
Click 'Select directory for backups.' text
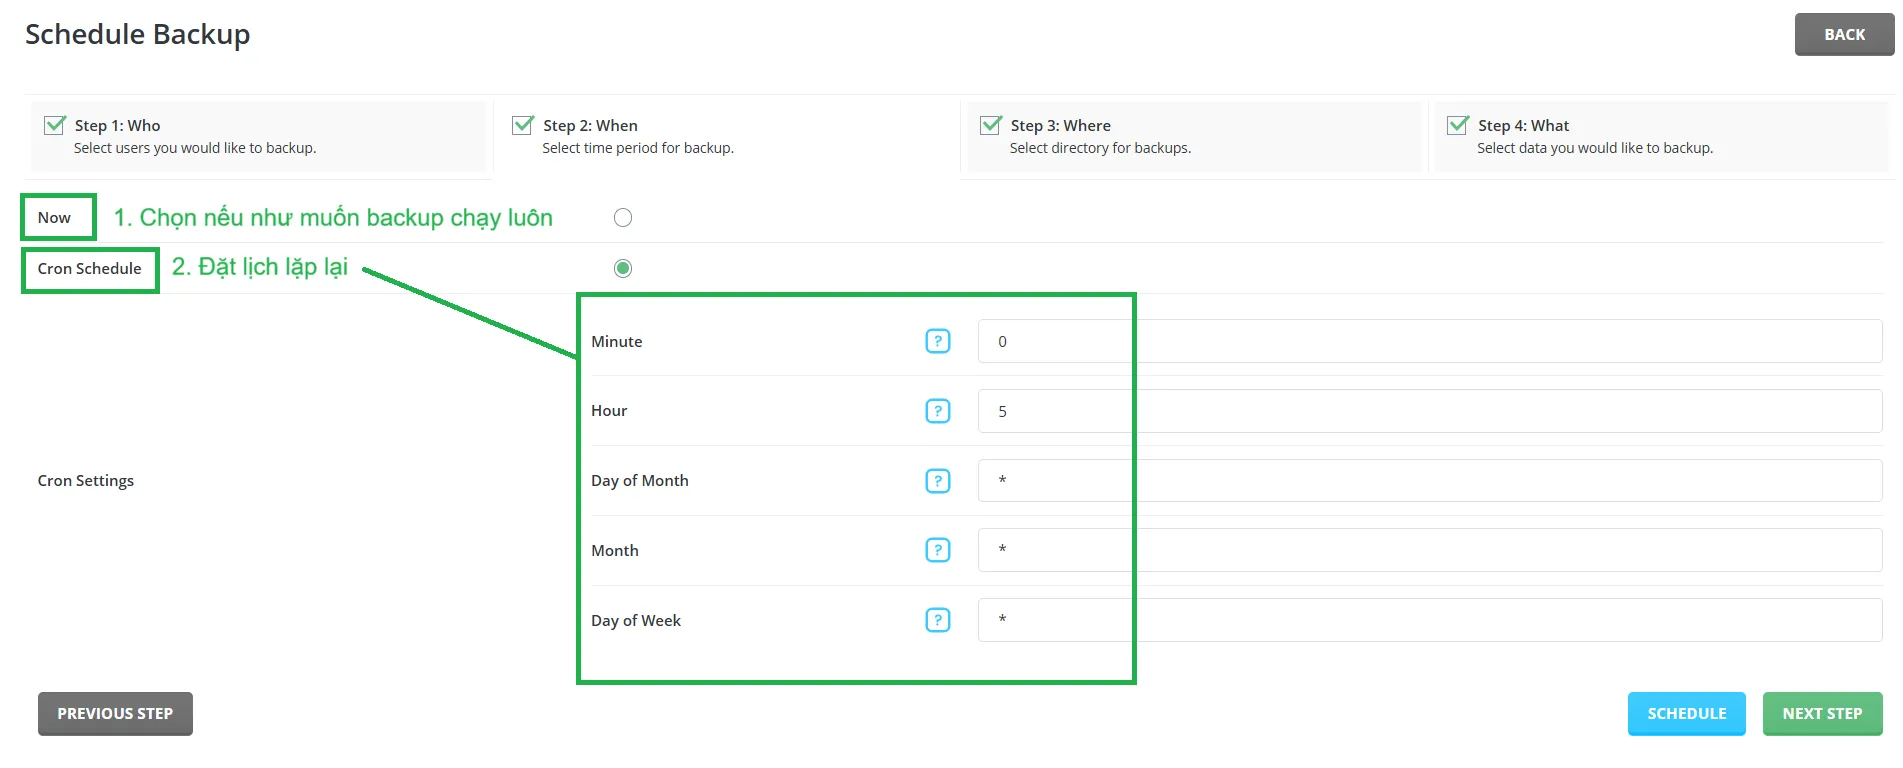coord(1100,148)
